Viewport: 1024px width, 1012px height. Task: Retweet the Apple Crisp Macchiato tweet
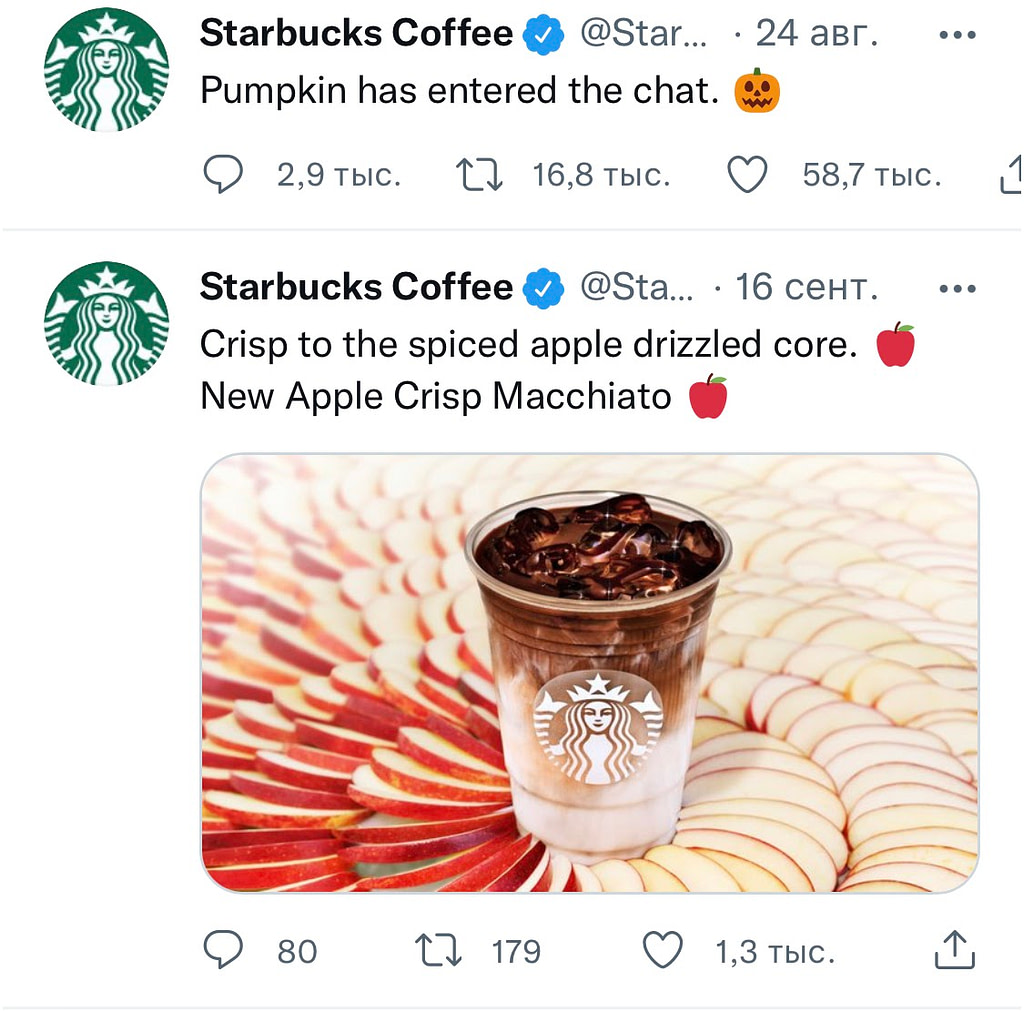tap(439, 950)
